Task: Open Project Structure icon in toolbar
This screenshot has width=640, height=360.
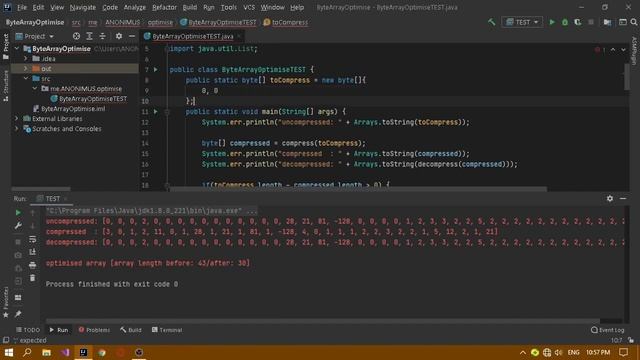Action: 607,22
